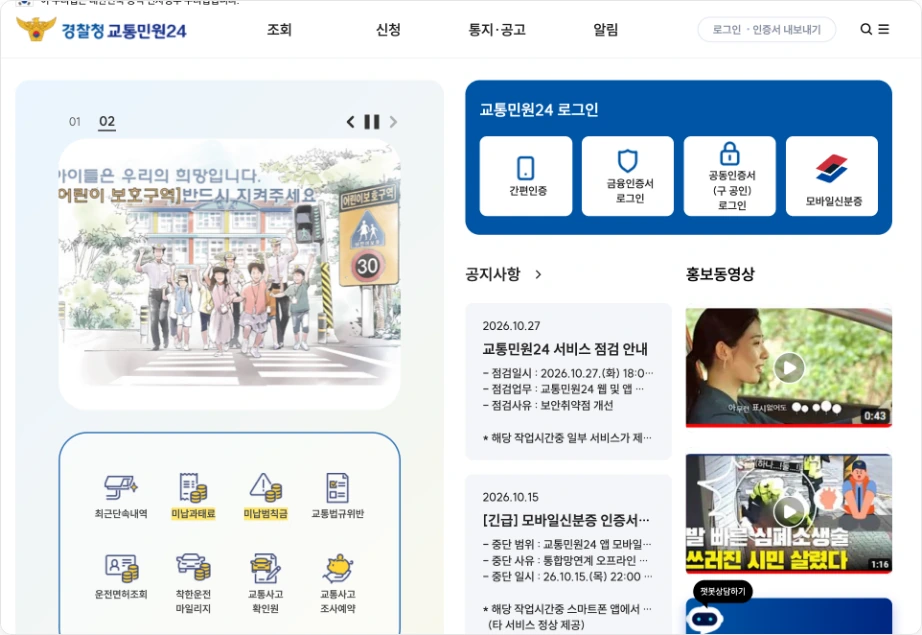
Task: Open 교통사고 조사예약 icon
Action: tap(338, 583)
